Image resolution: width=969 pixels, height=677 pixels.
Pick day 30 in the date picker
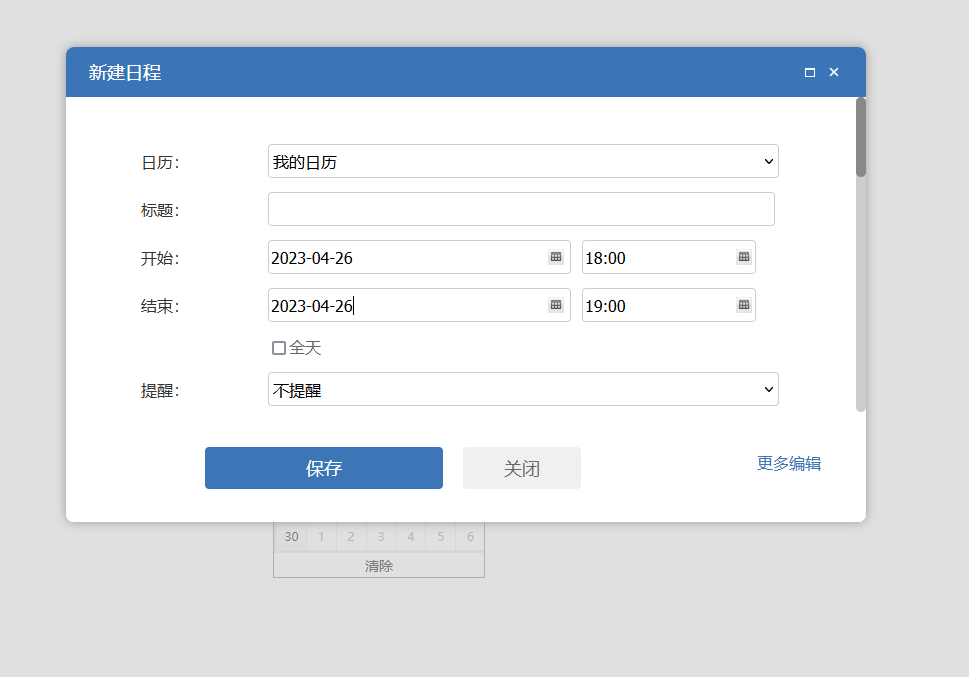pyautogui.click(x=291, y=537)
